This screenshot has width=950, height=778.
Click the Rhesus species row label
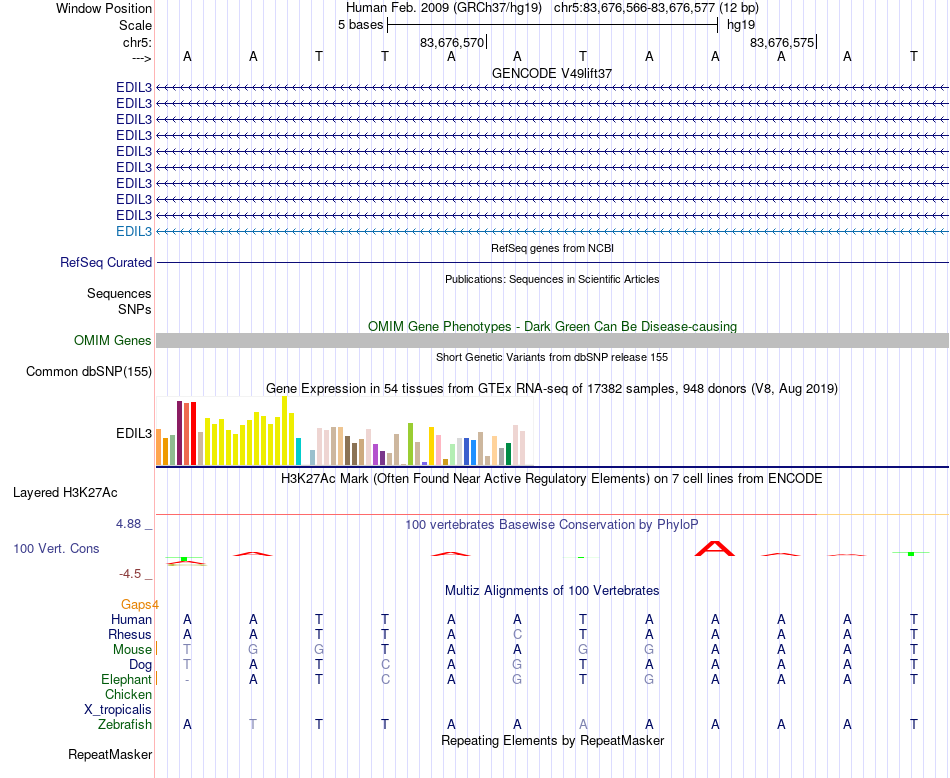point(130,634)
